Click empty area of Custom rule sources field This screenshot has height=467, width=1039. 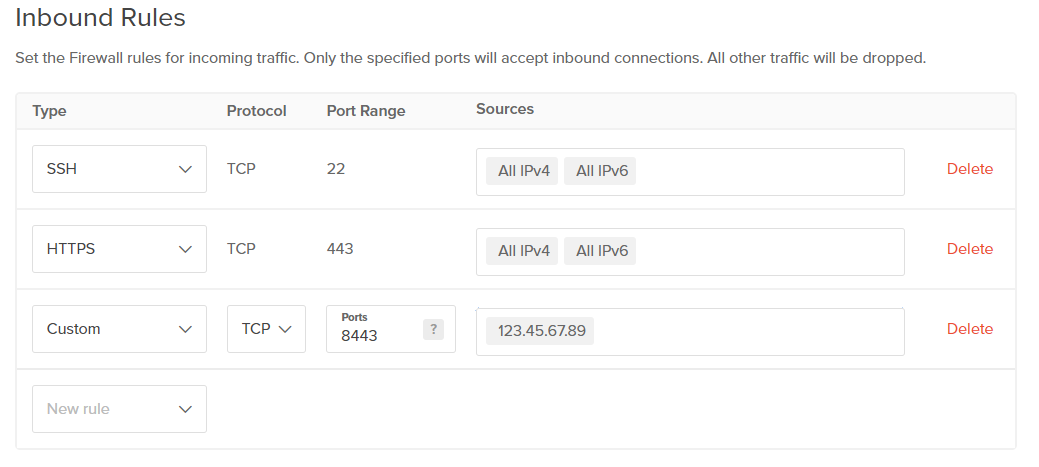point(750,331)
